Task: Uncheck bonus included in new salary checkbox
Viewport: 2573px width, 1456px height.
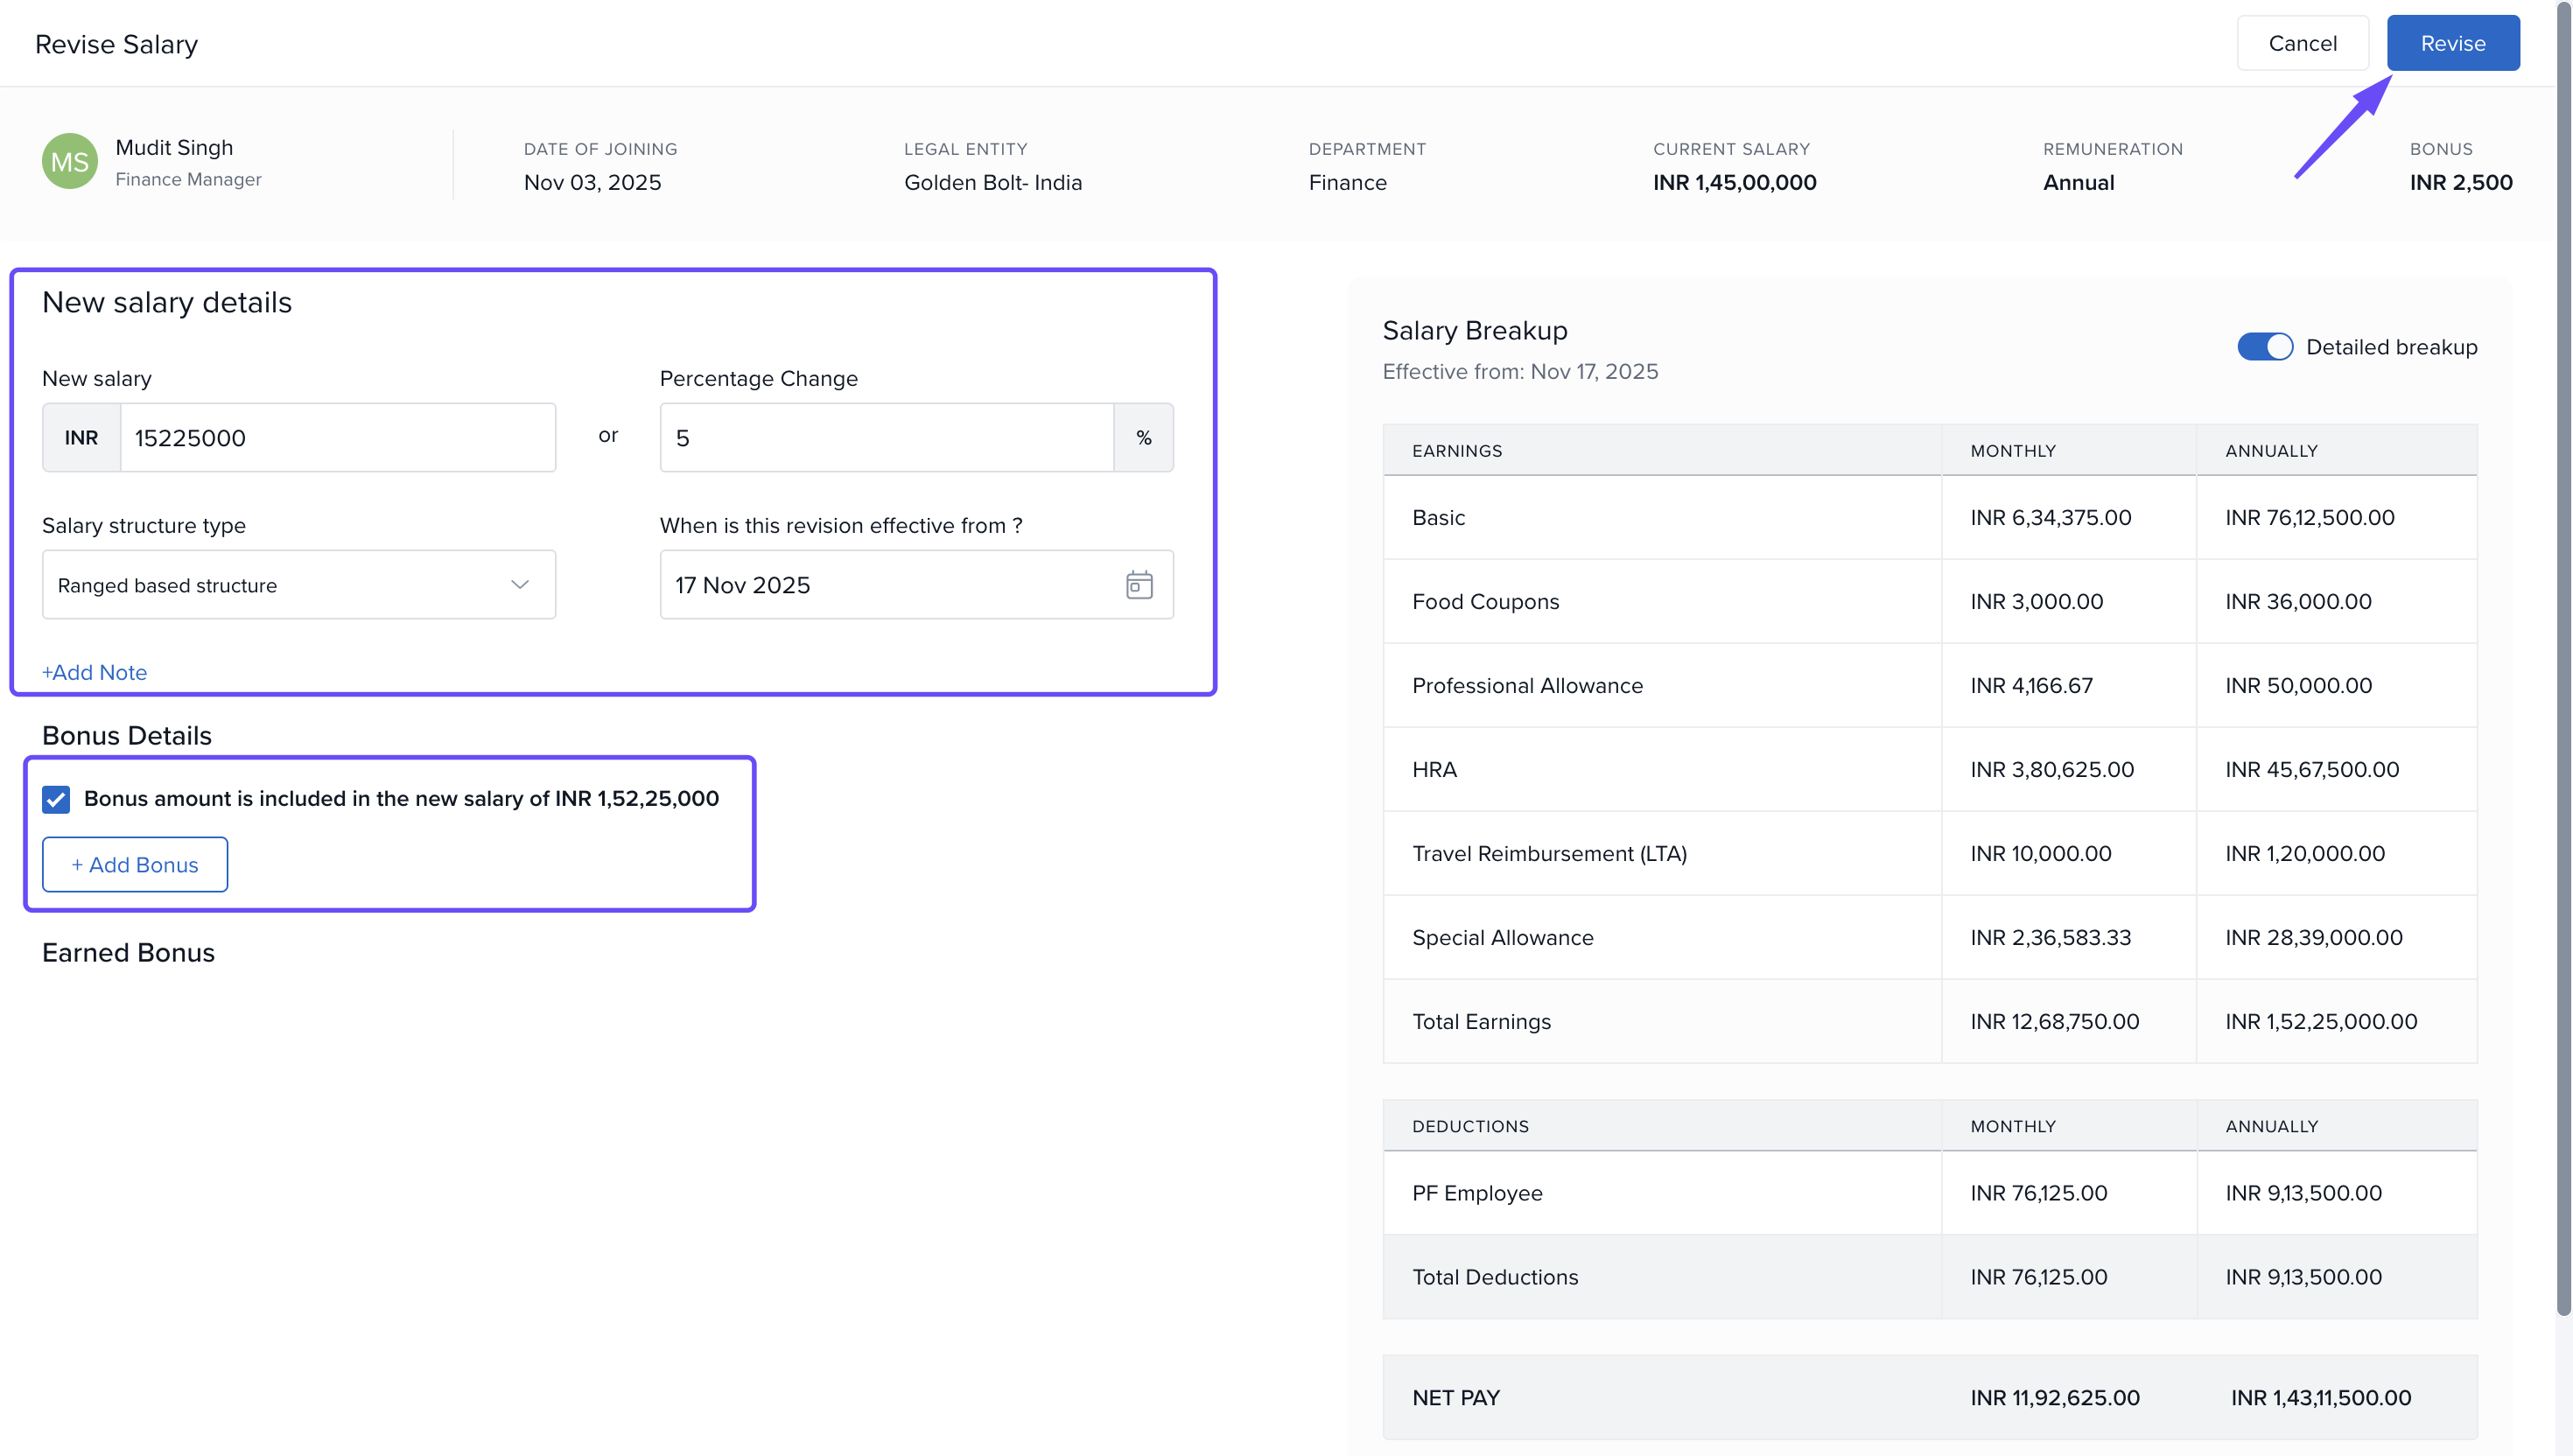Action: tap(56, 799)
